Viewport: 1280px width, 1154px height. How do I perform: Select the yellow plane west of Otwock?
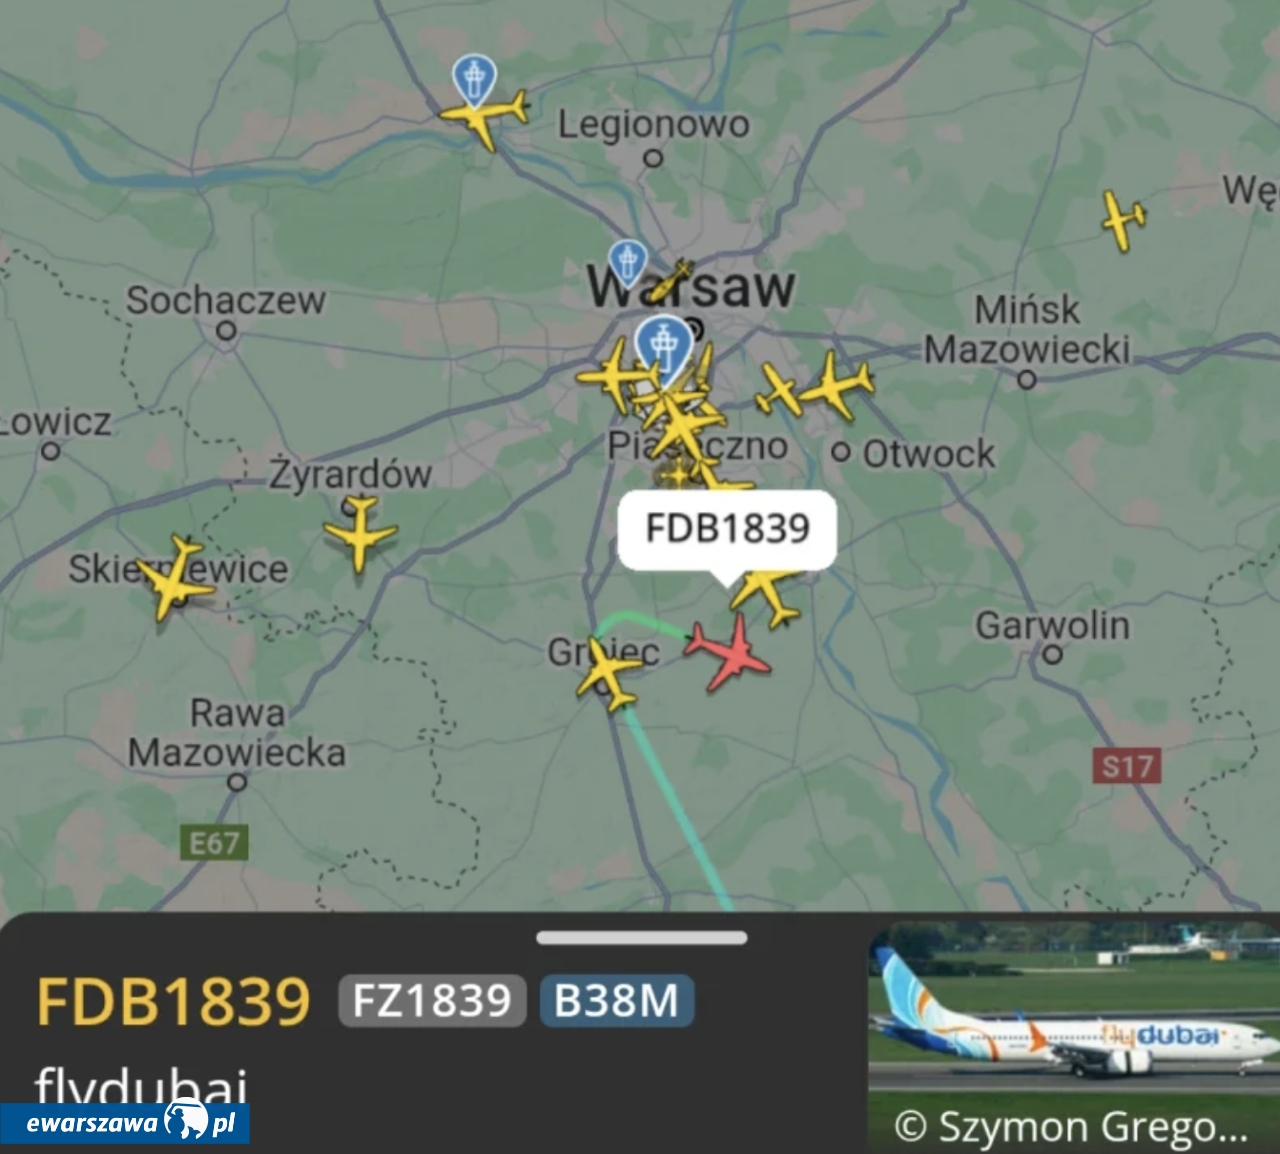tap(833, 385)
